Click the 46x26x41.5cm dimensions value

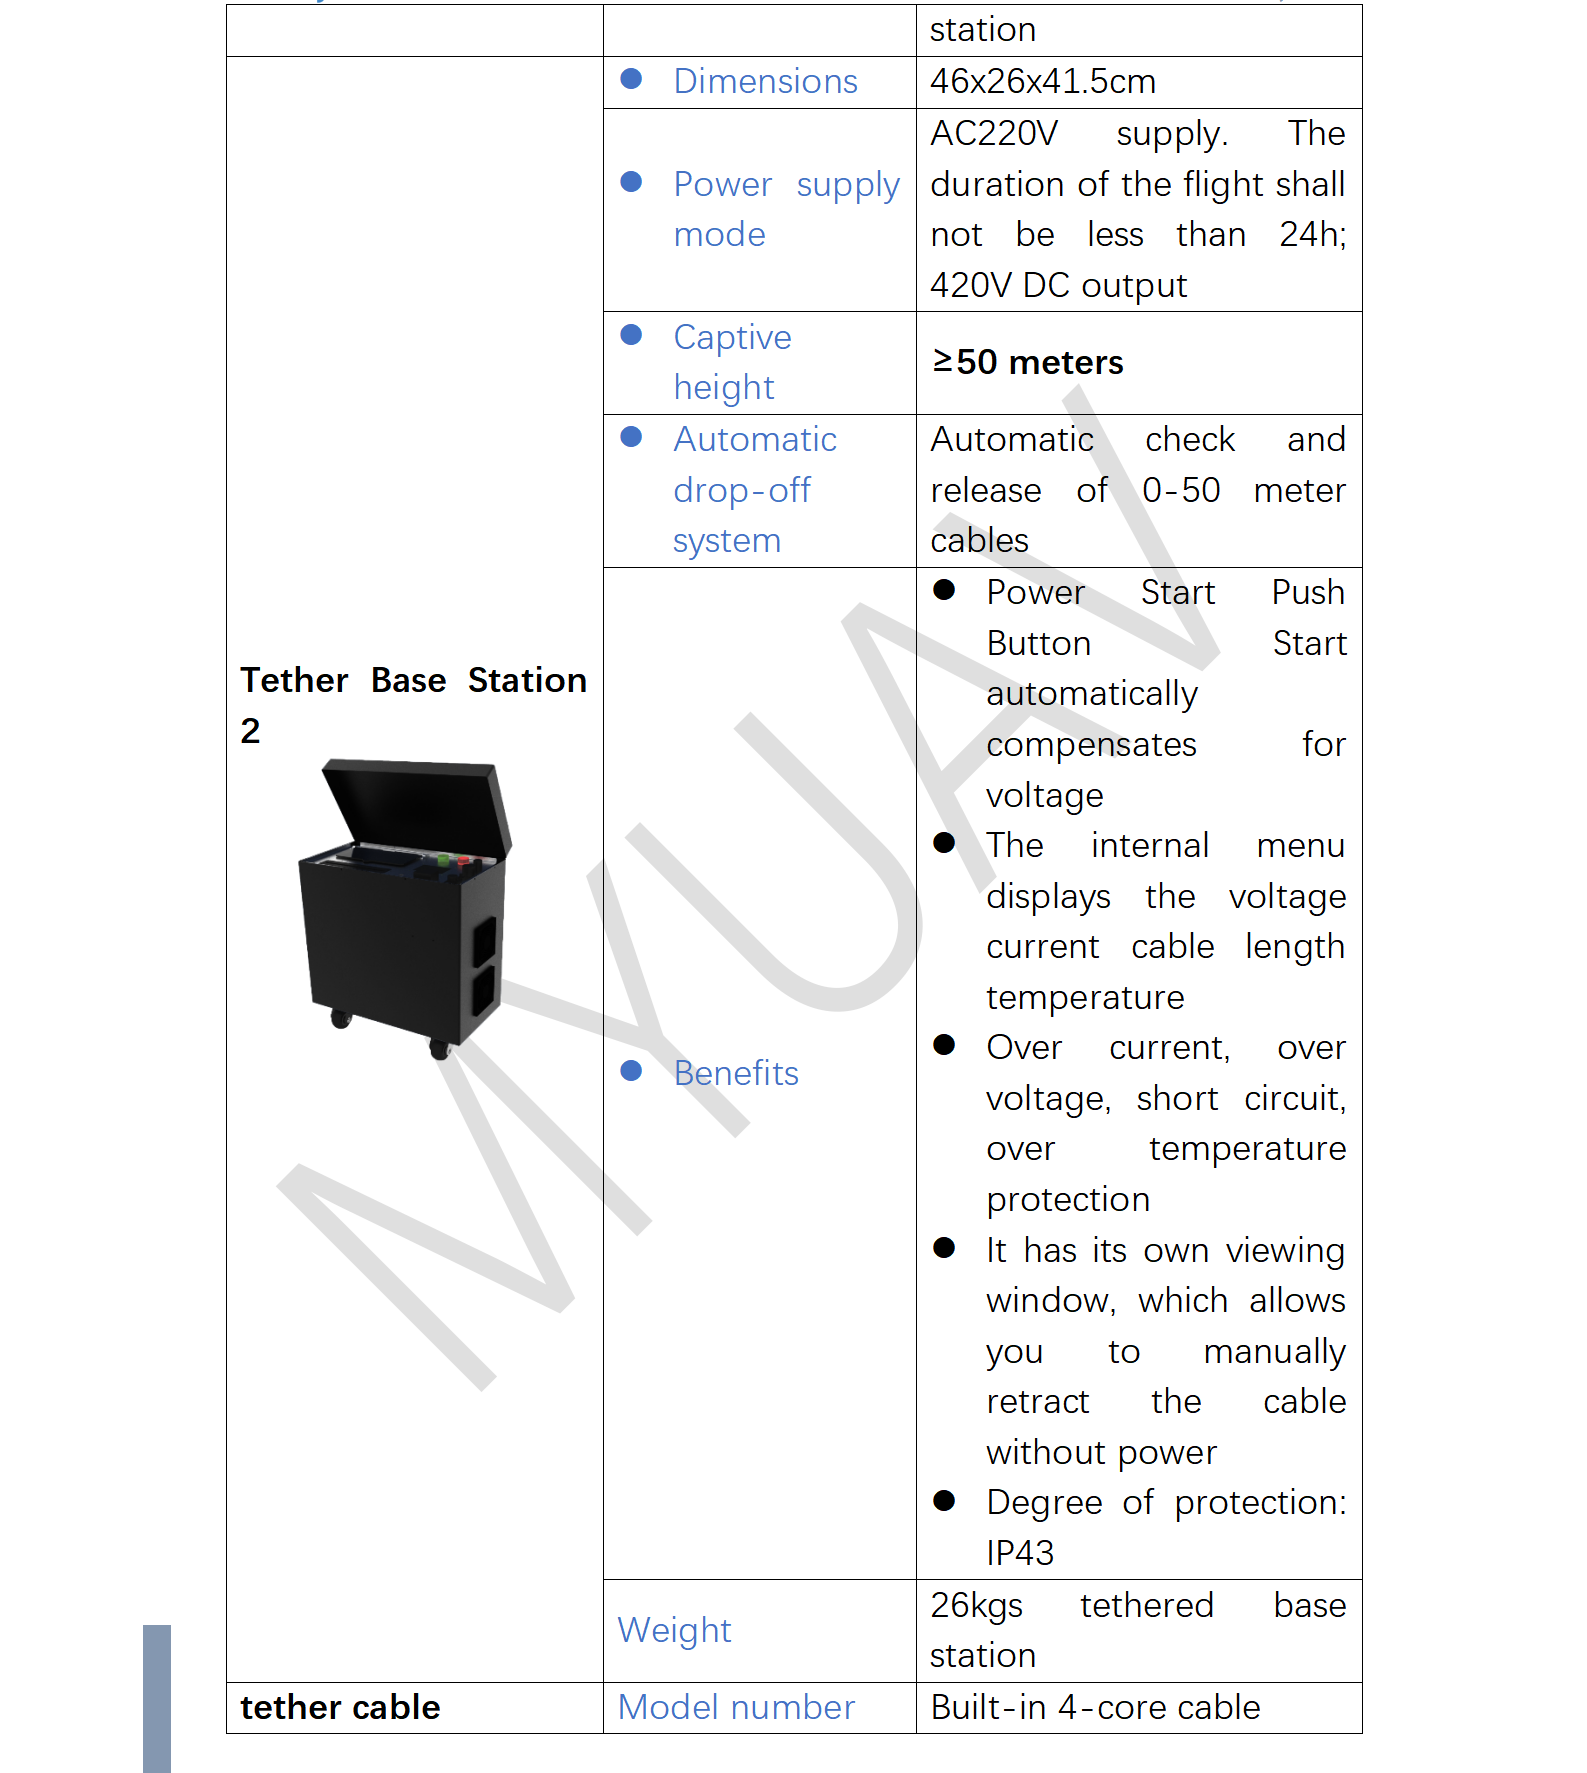pos(1043,81)
